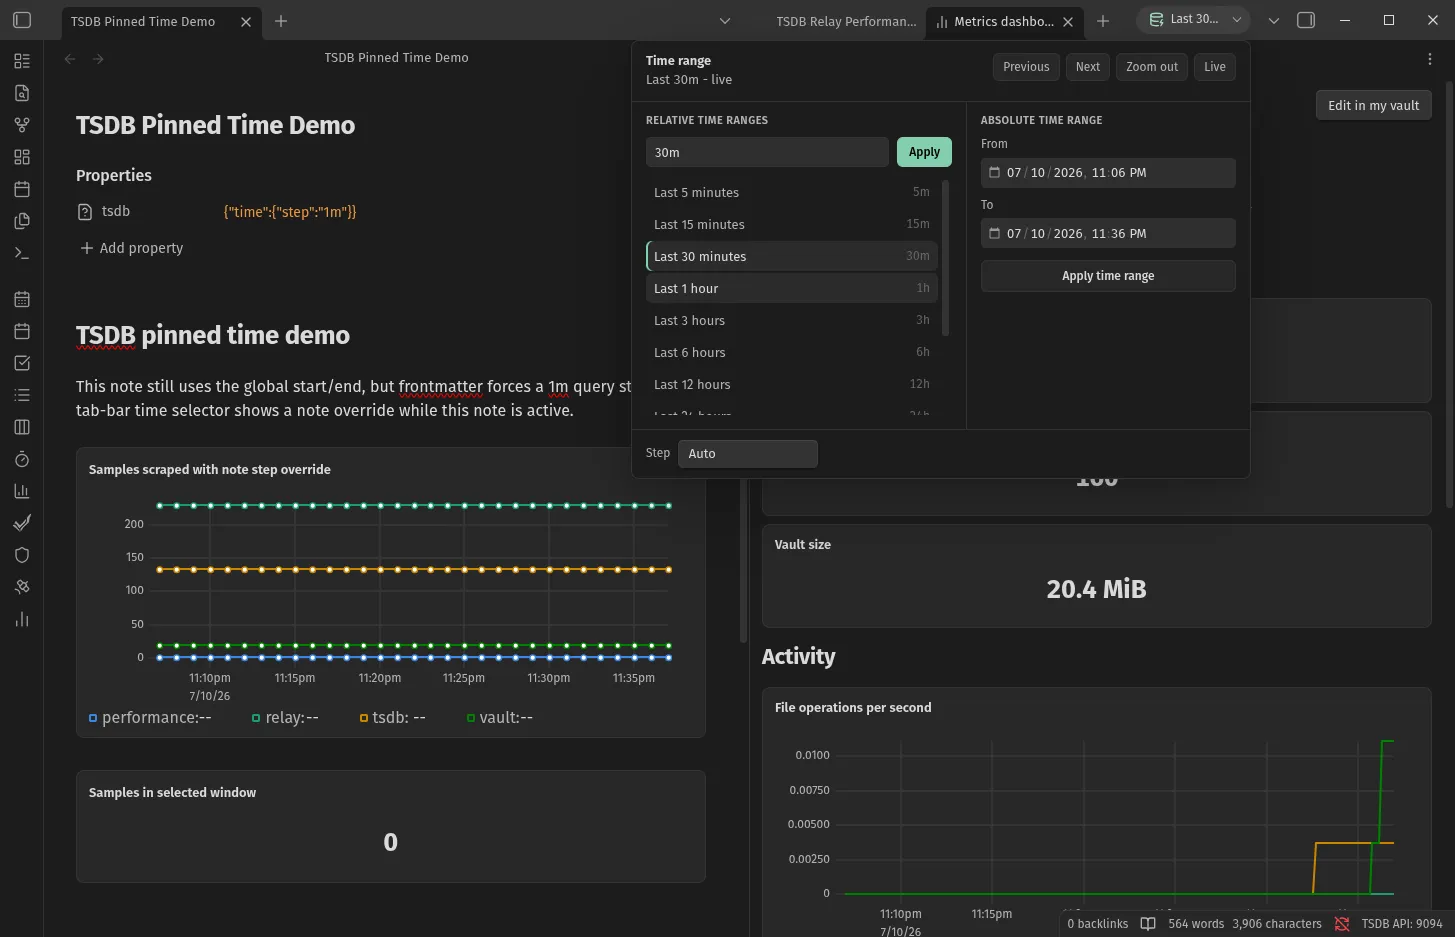Click Add property link
The width and height of the screenshot is (1455, 937).
(132, 248)
